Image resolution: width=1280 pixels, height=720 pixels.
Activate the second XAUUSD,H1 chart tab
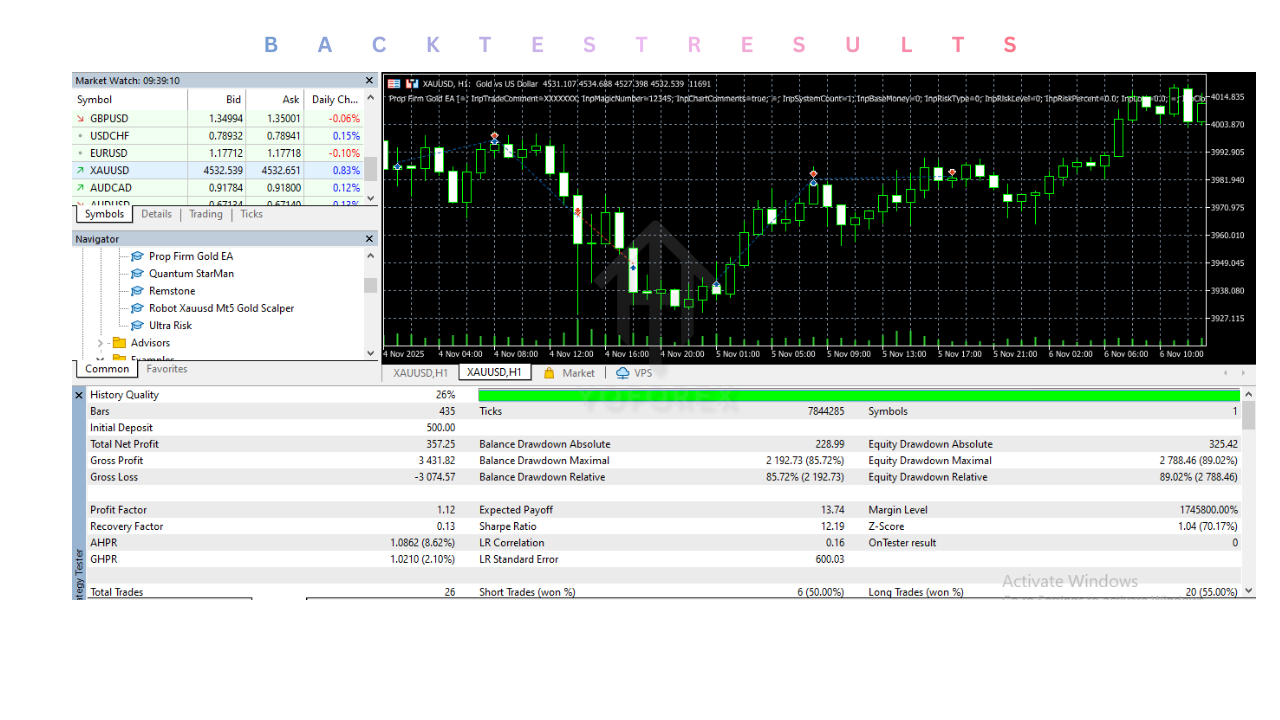tap(494, 371)
